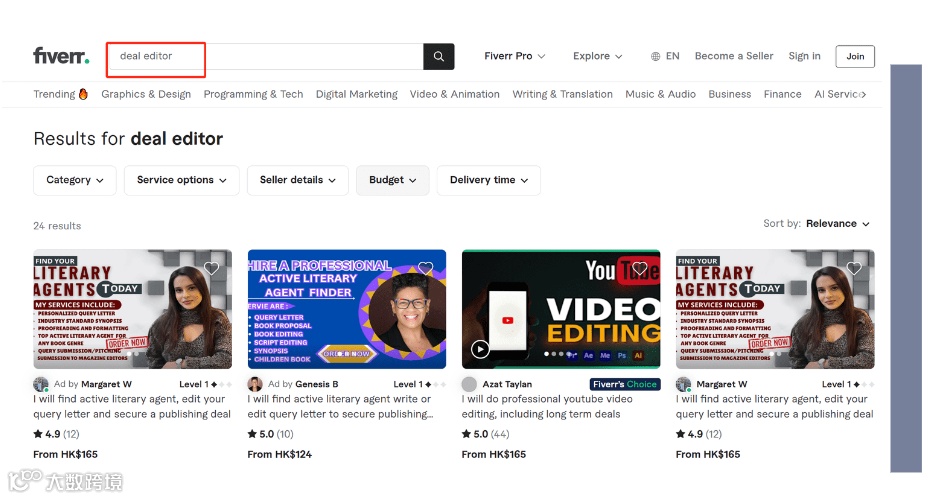Click the From HK$124 price
The image size is (937, 499).
pos(280,454)
